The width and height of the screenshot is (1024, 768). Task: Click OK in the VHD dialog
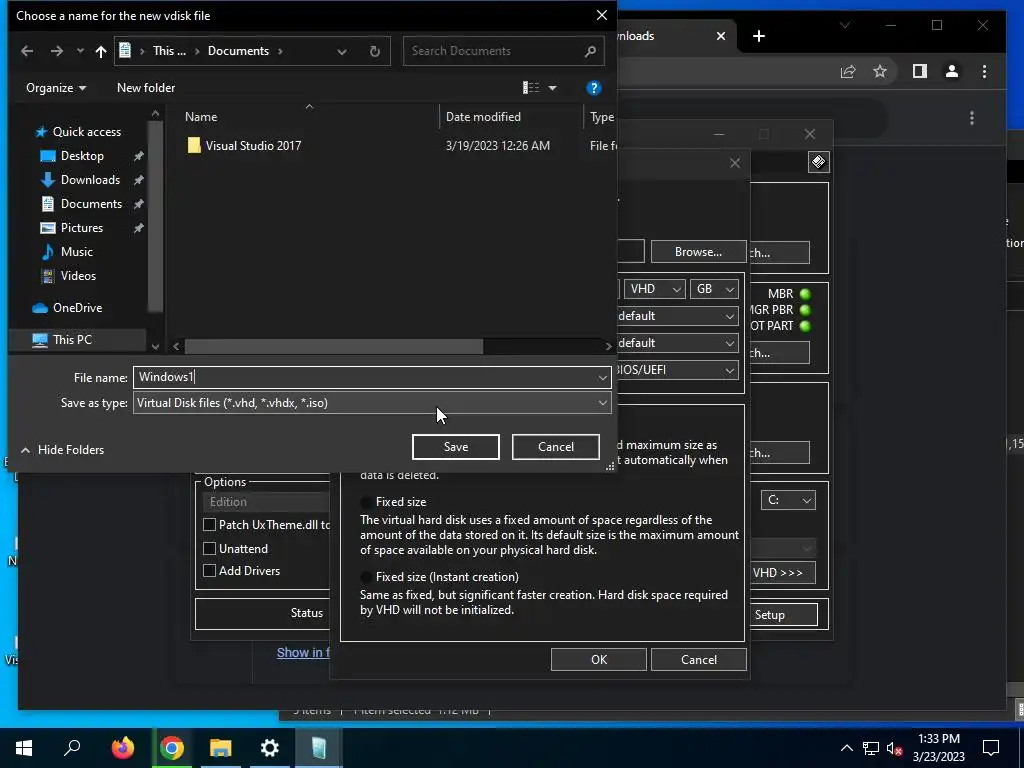pos(599,660)
